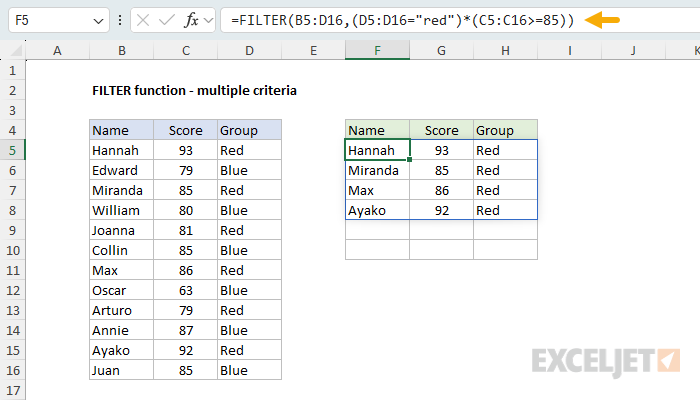Select row 12 header
This screenshot has width=700, height=400.
point(12,291)
